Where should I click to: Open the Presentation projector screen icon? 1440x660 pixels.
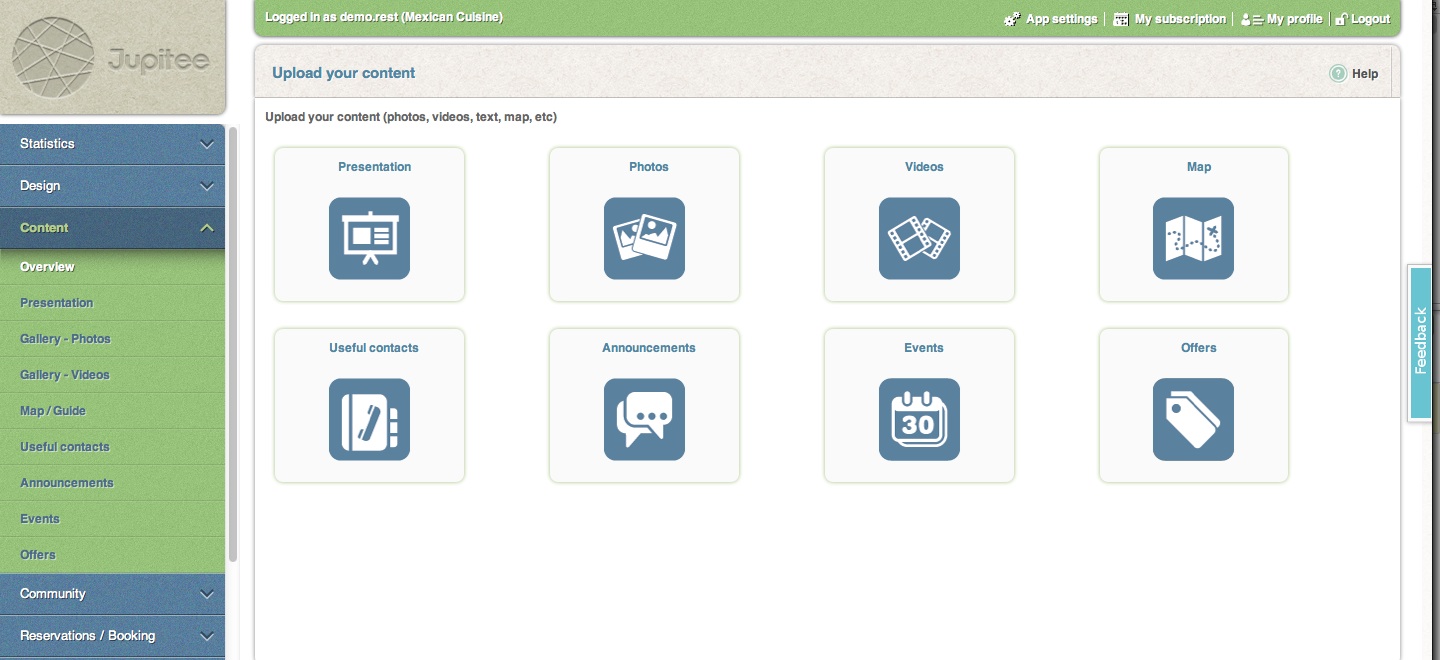369,238
